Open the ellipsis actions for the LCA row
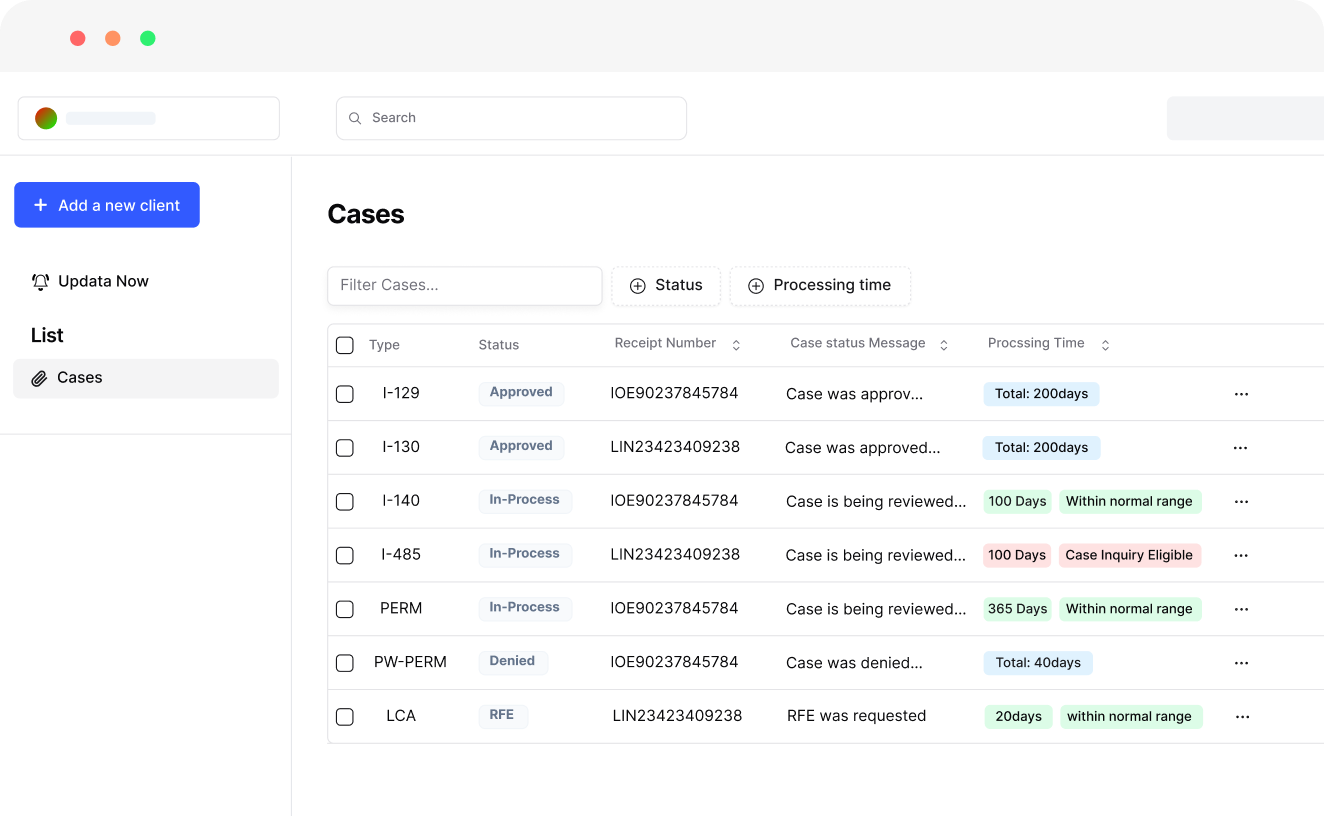Screen dimensions: 1324x816 [1242, 716]
